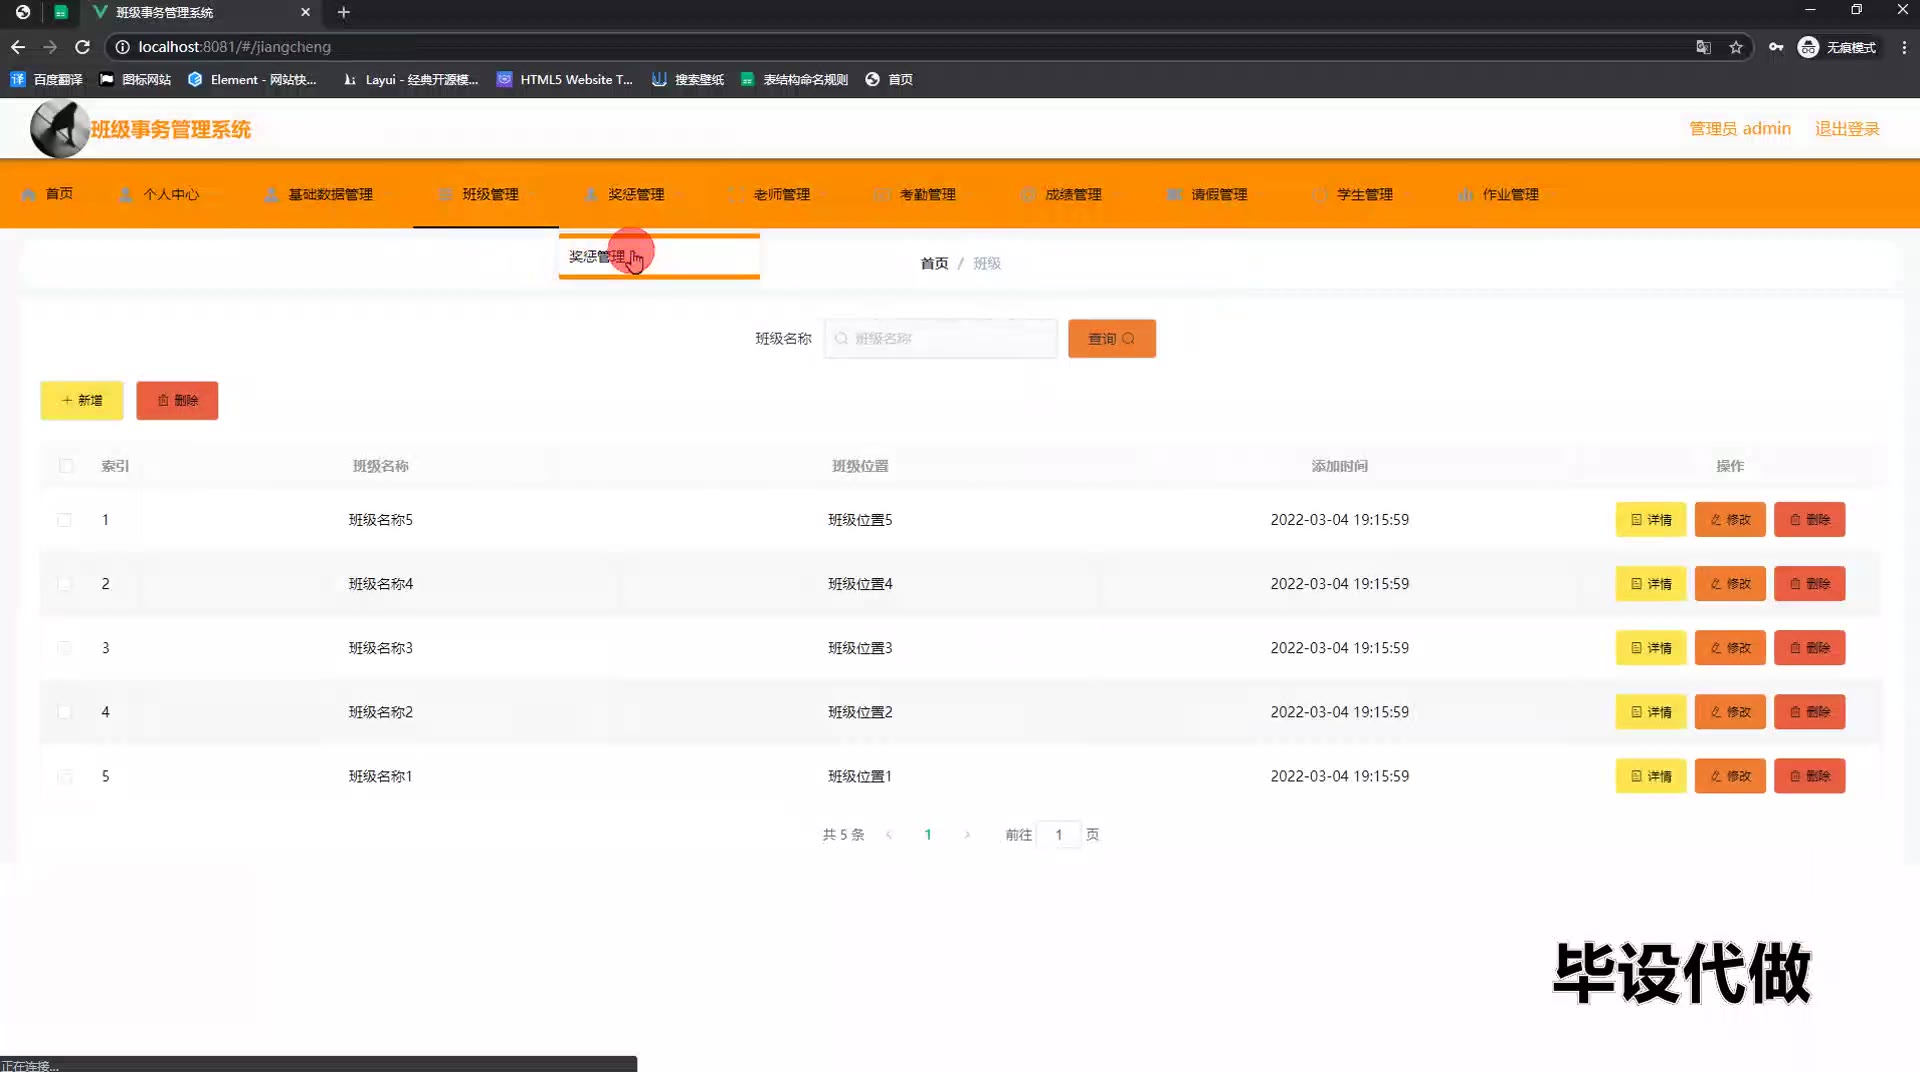The height and width of the screenshot is (1072, 1920).
Task: Open the password key icon
Action: point(1776,47)
